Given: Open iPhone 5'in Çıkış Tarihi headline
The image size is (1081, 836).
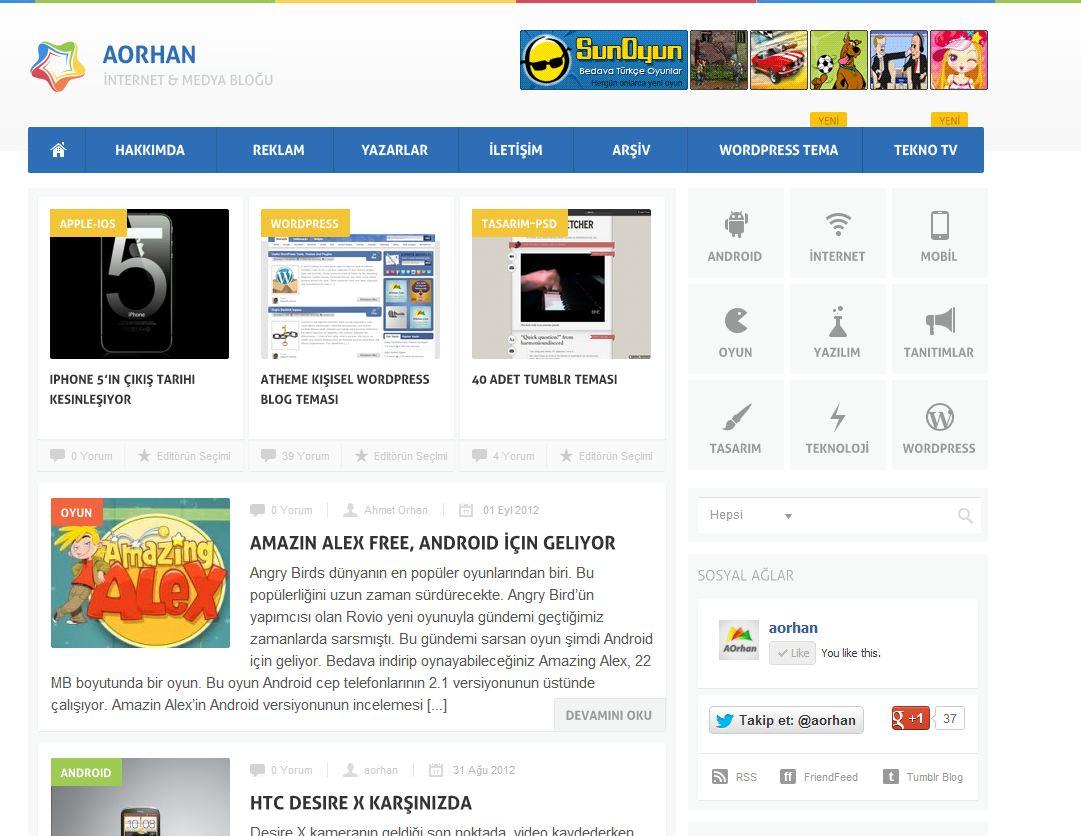Looking at the screenshot, I should (122, 389).
